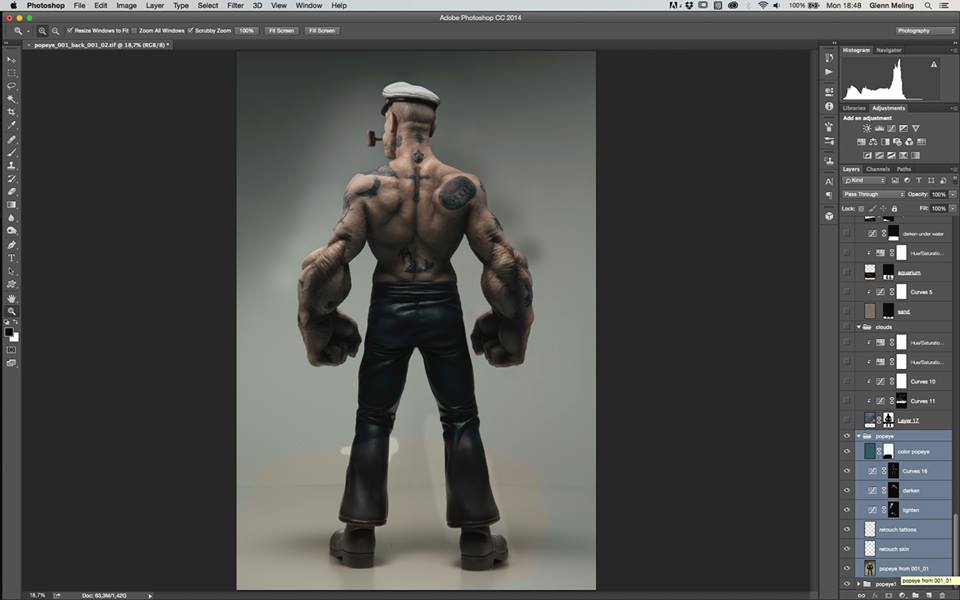Pick the Eyedropper tool

tap(12, 125)
